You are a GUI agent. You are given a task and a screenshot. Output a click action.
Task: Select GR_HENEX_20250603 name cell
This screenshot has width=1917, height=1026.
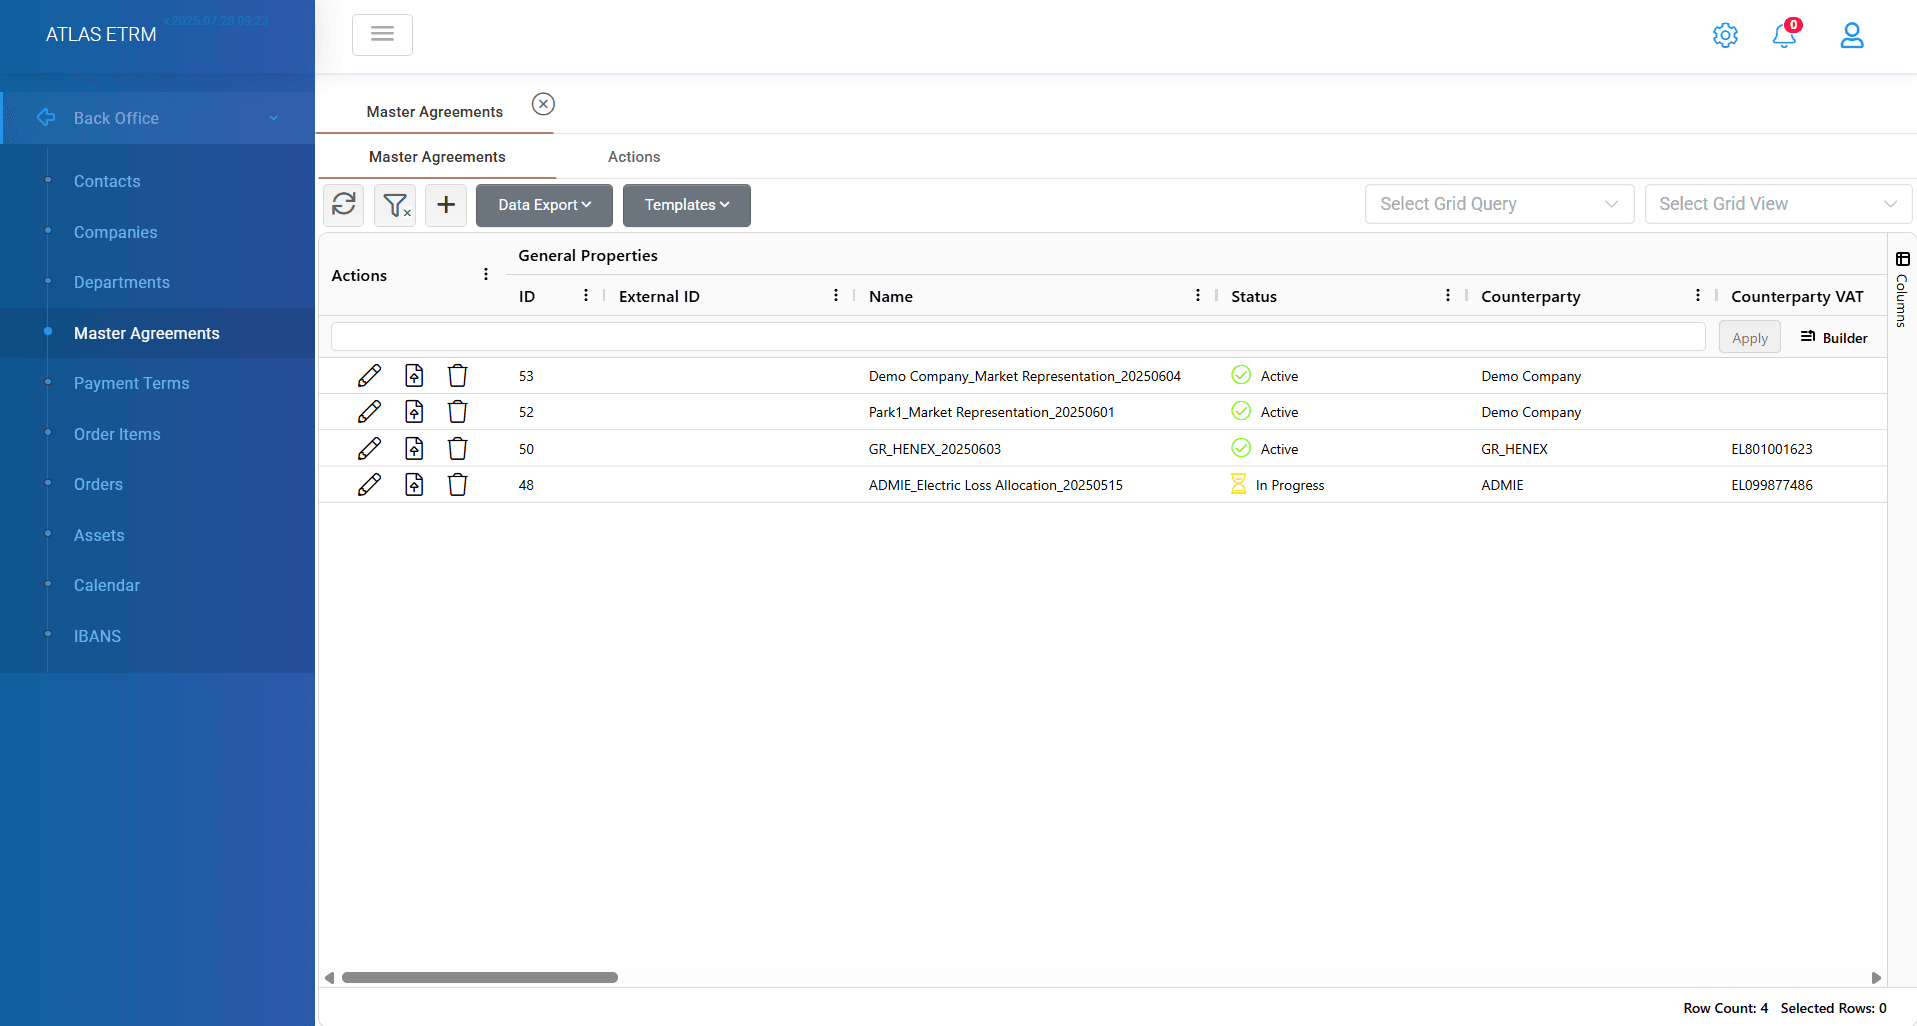[x=935, y=449]
